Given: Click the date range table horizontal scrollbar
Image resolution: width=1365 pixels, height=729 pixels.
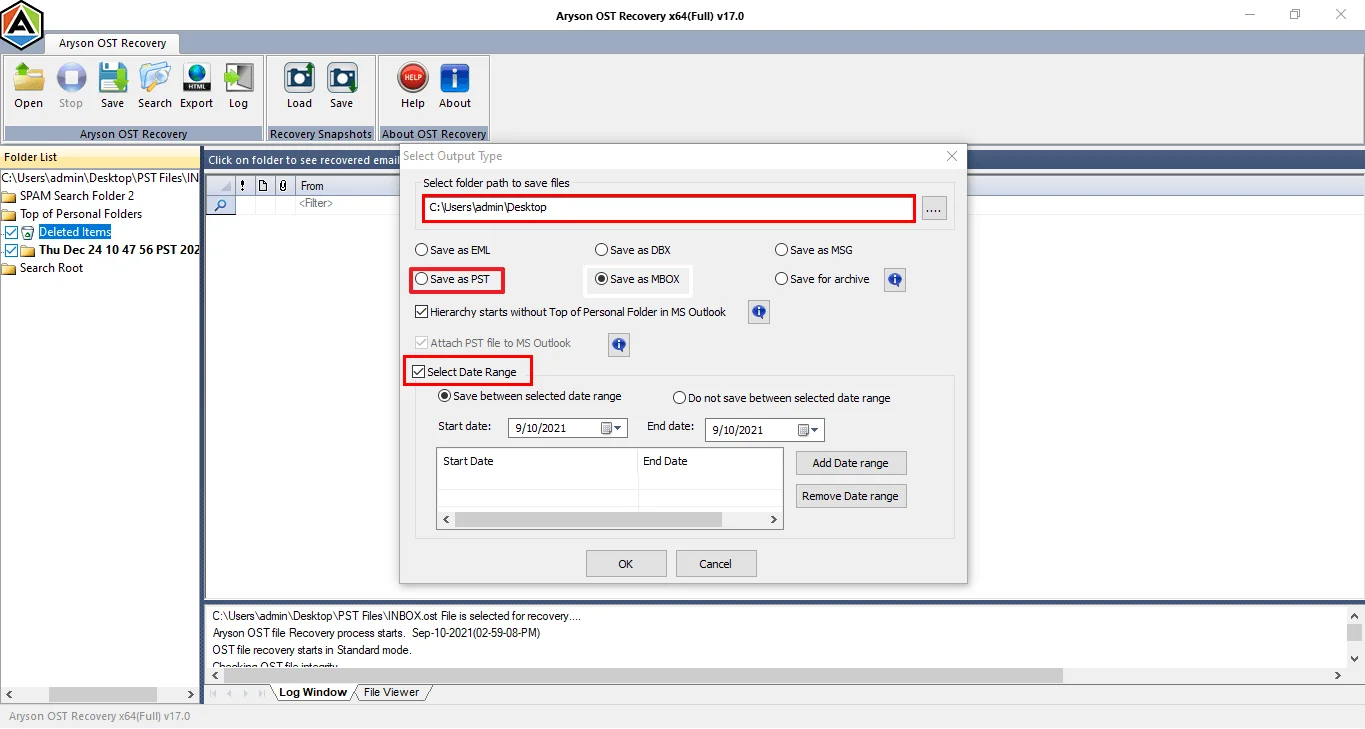Looking at the screenshot, I should (x=588, y=520).
